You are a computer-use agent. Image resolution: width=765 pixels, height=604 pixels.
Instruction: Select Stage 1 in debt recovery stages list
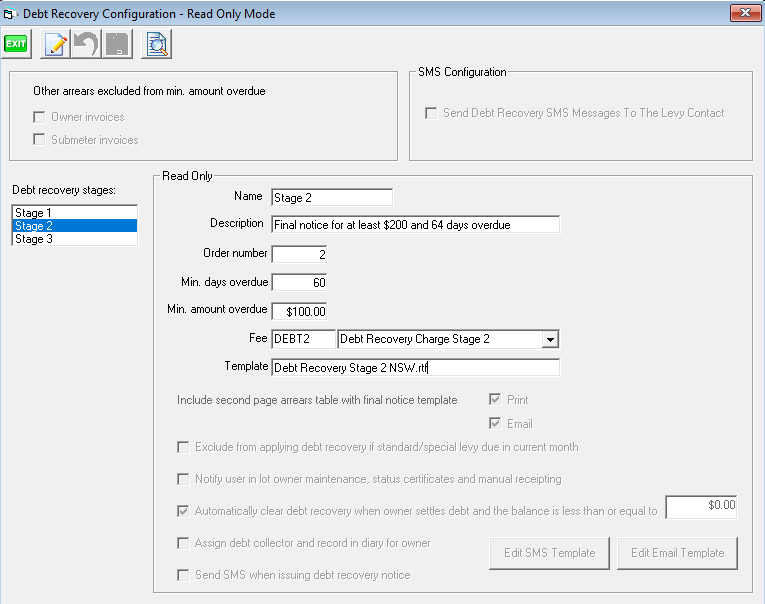75,213
